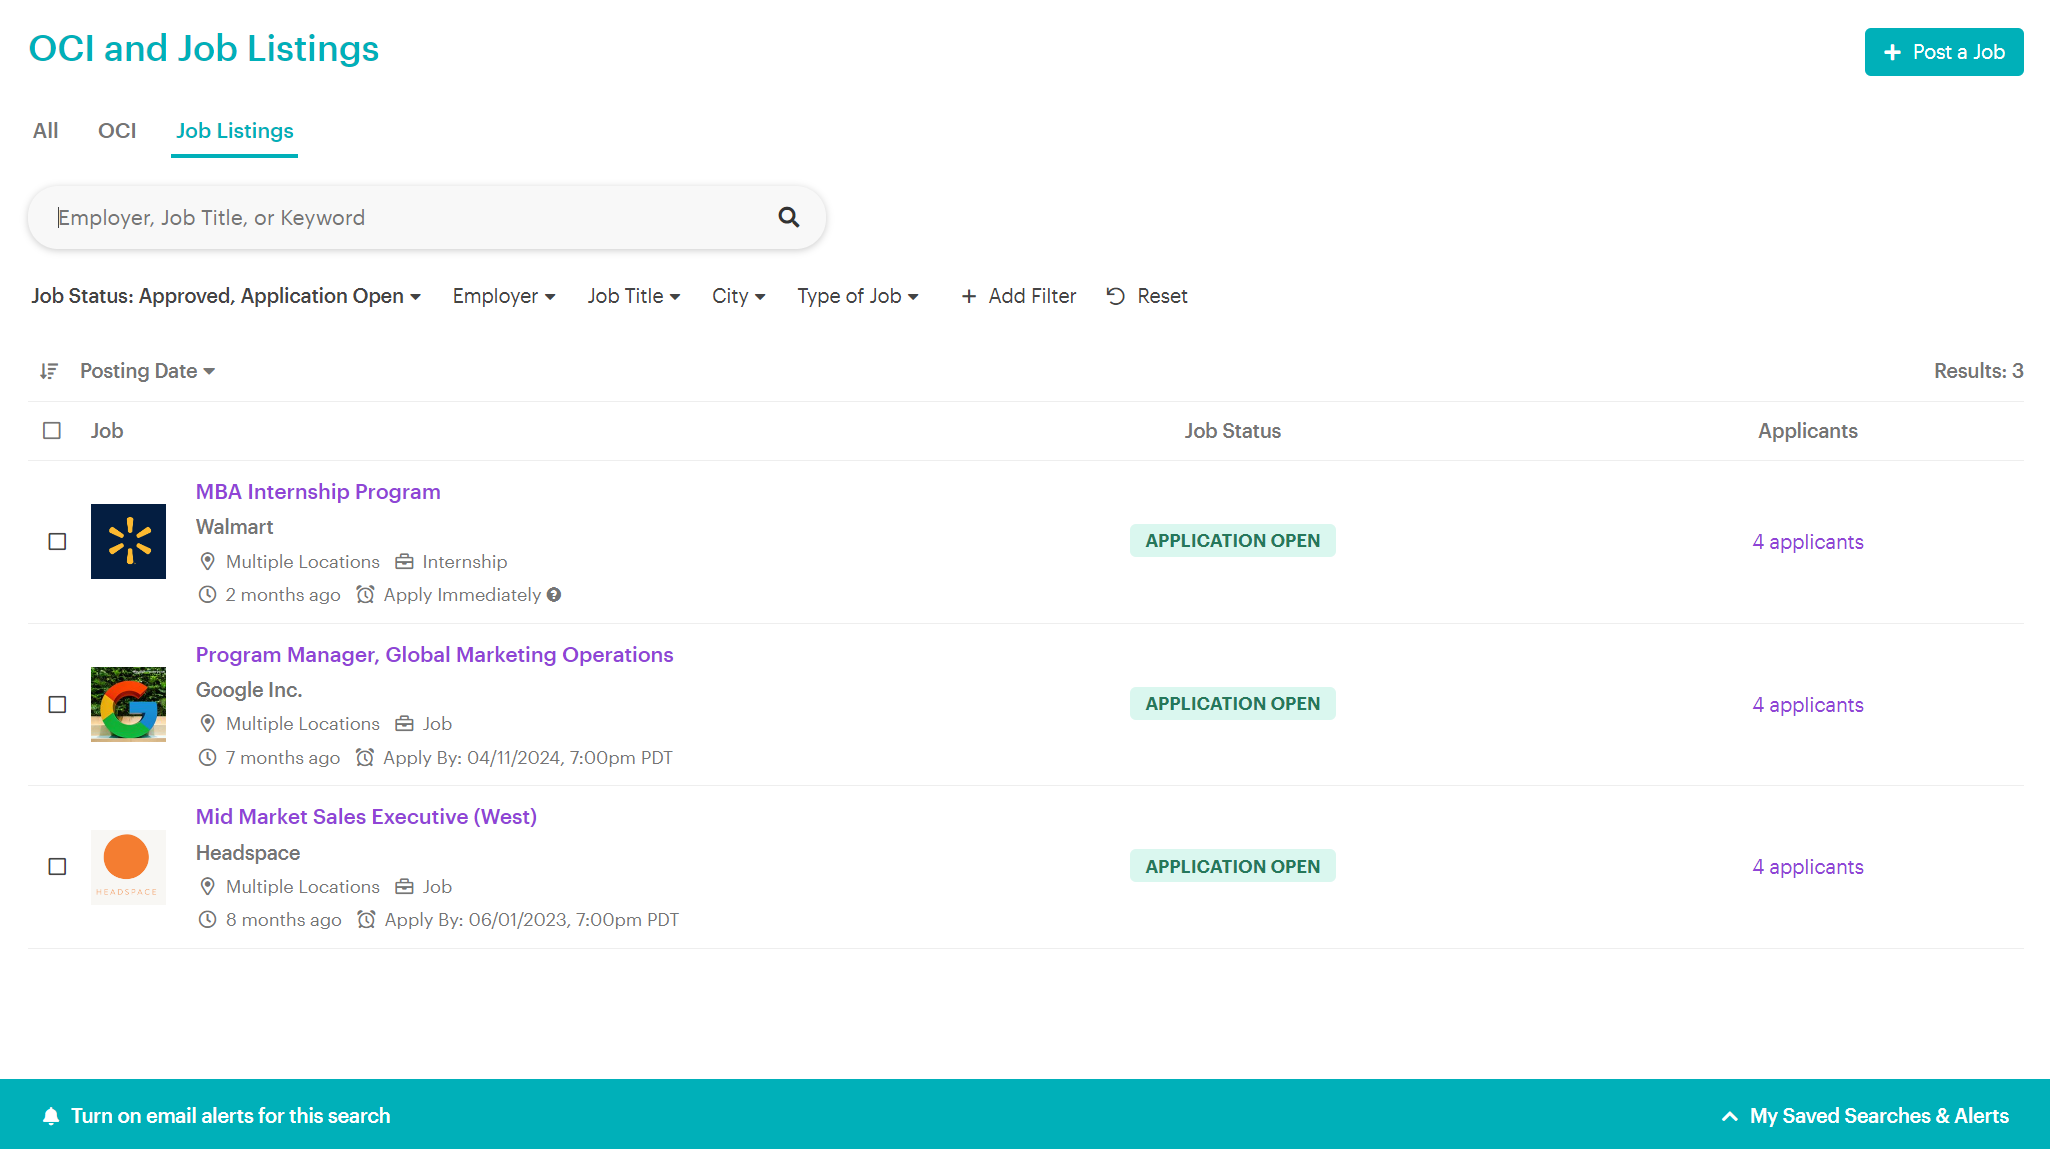Click the help icon next to Apply Immediately
The image size is (2050, 1149).
point(554,595)
